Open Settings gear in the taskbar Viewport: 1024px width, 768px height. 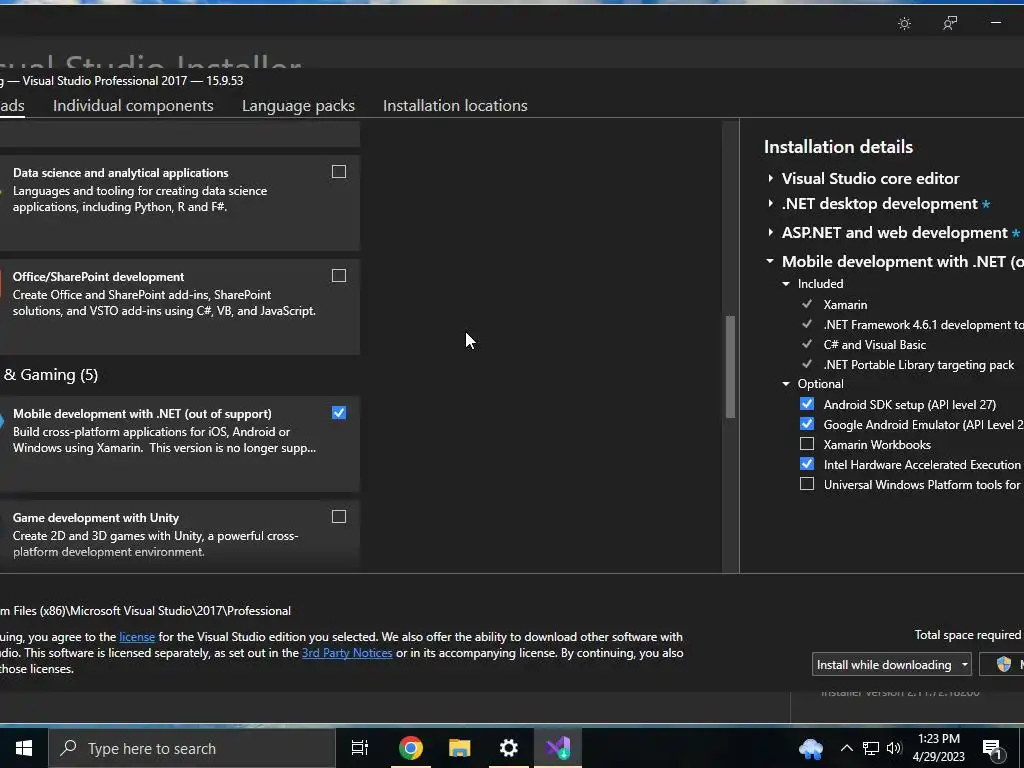point(509,748)
